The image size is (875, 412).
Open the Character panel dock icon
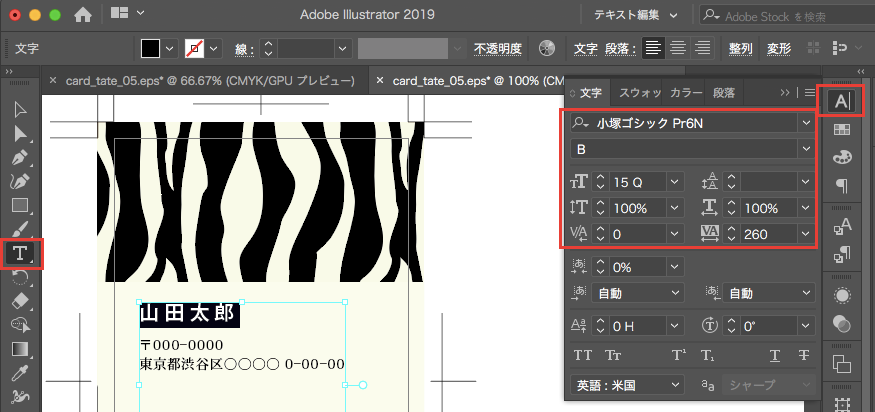842,101
